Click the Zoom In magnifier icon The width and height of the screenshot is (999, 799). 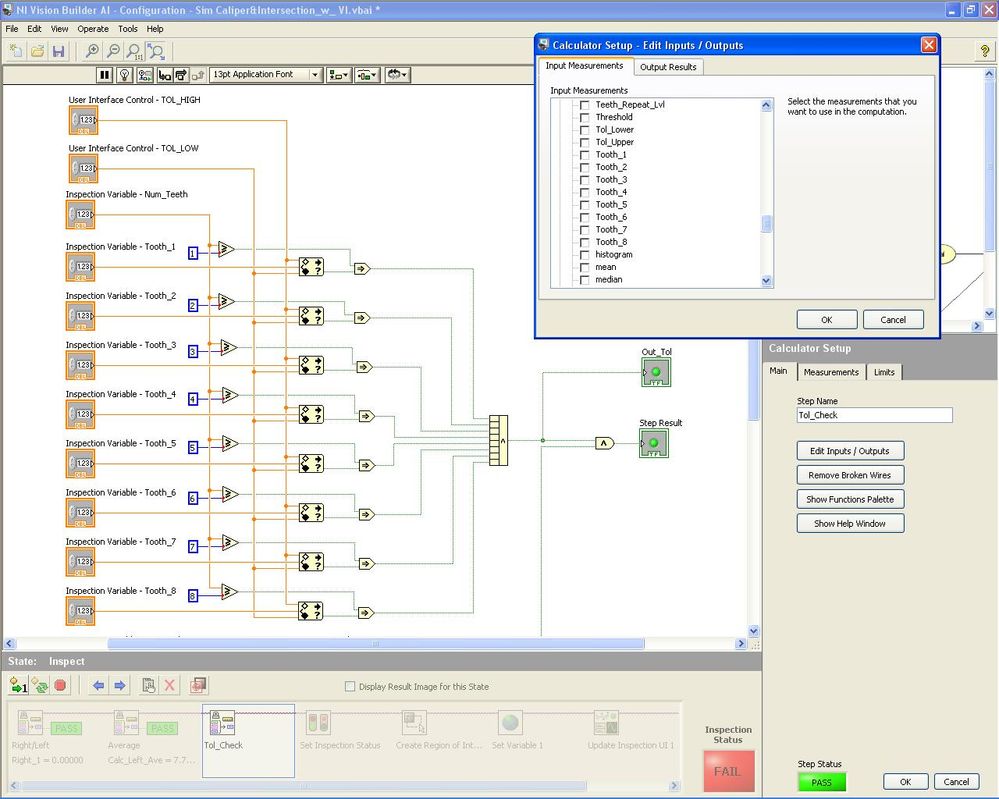[x=92, y=51]
